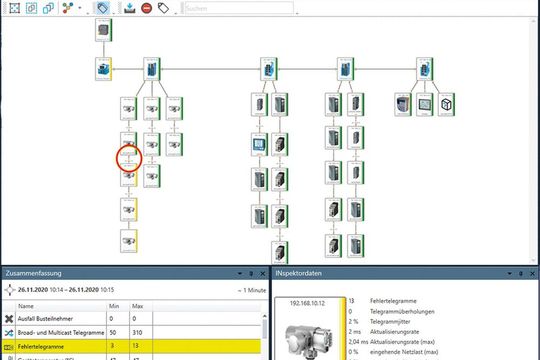Click the Max value 310 cell

(x=141, y=332)
